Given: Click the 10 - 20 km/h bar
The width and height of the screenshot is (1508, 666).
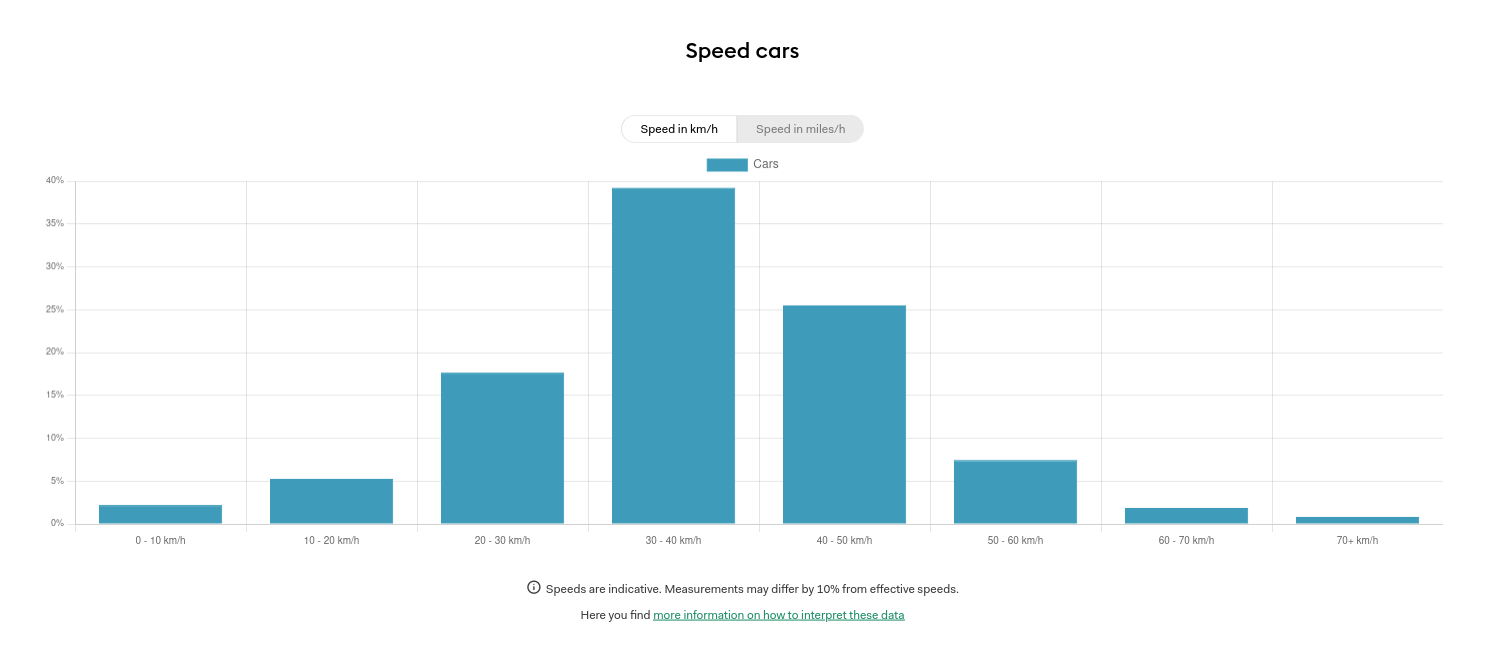Looking at the screenshot, I should [331, 501].
